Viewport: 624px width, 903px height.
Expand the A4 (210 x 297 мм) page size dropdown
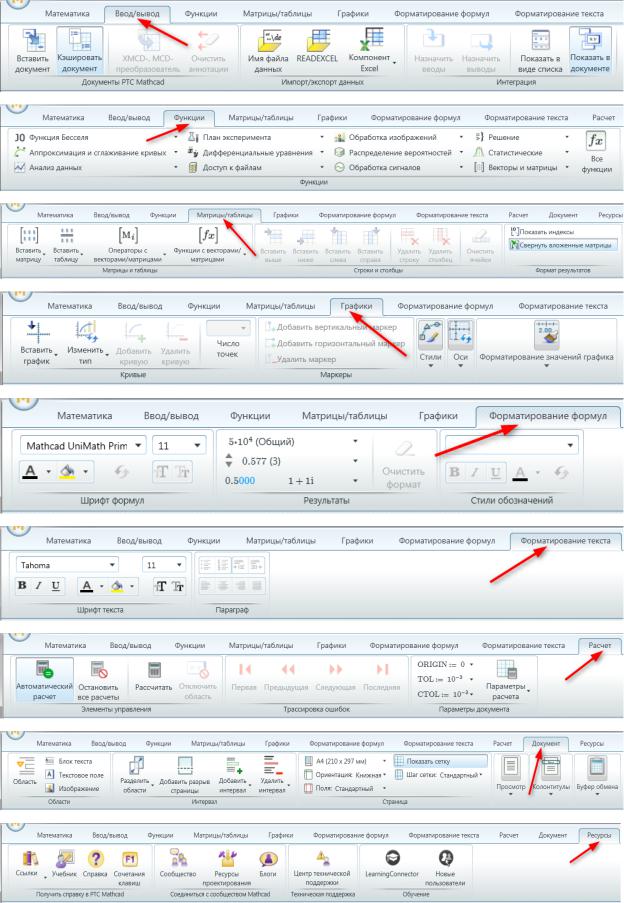click(385, 761)
